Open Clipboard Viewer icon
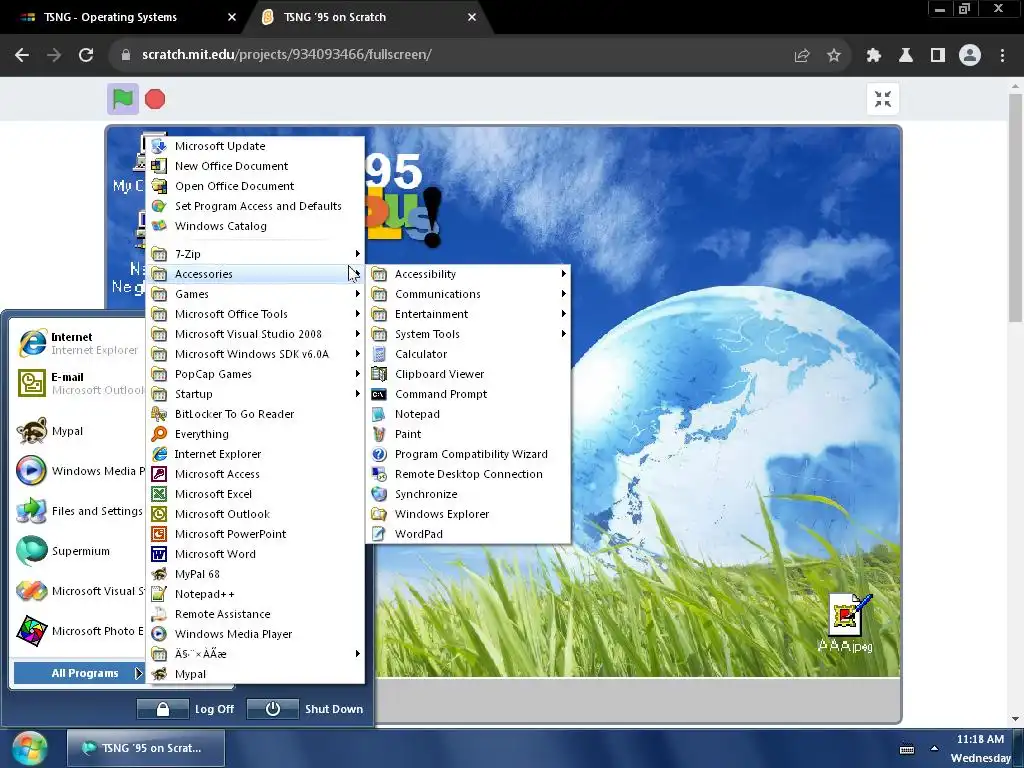 (379, 374)
